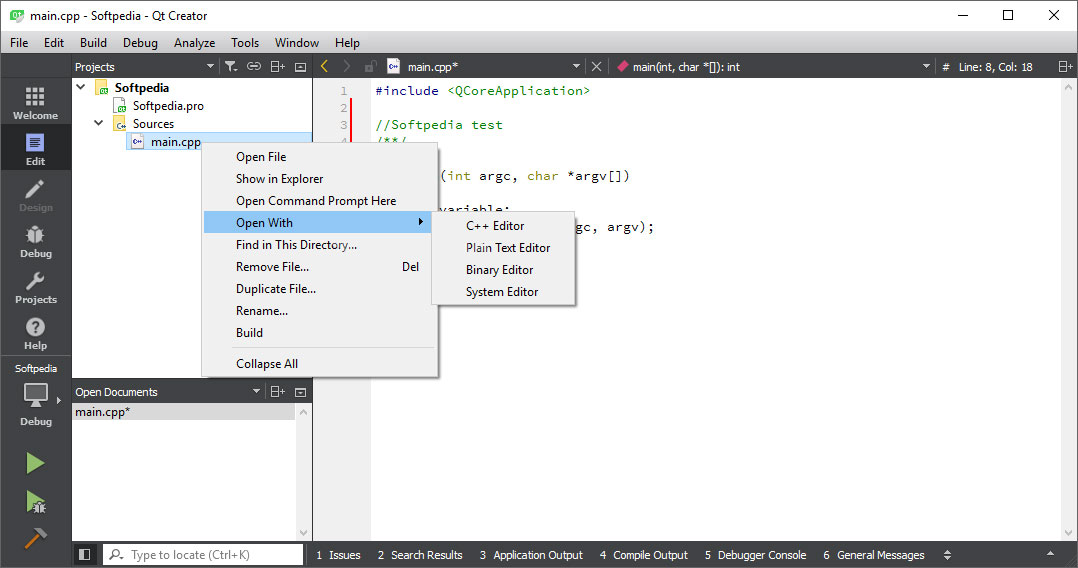Start debugging with Run-Debug icon

pos(35,501)
